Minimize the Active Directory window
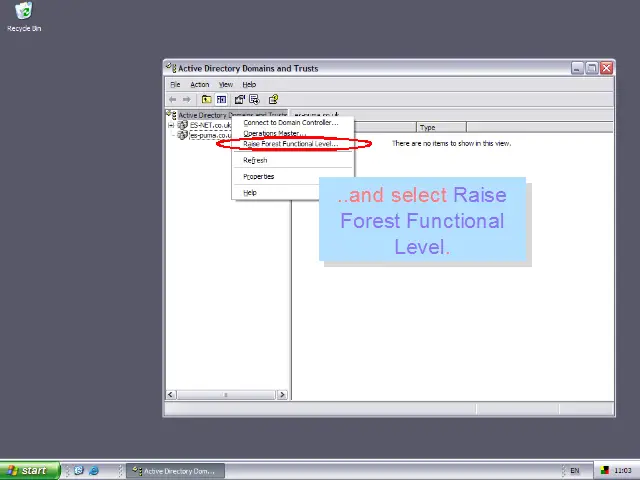The height and width of the screenshot is (480, 640). 577,68
